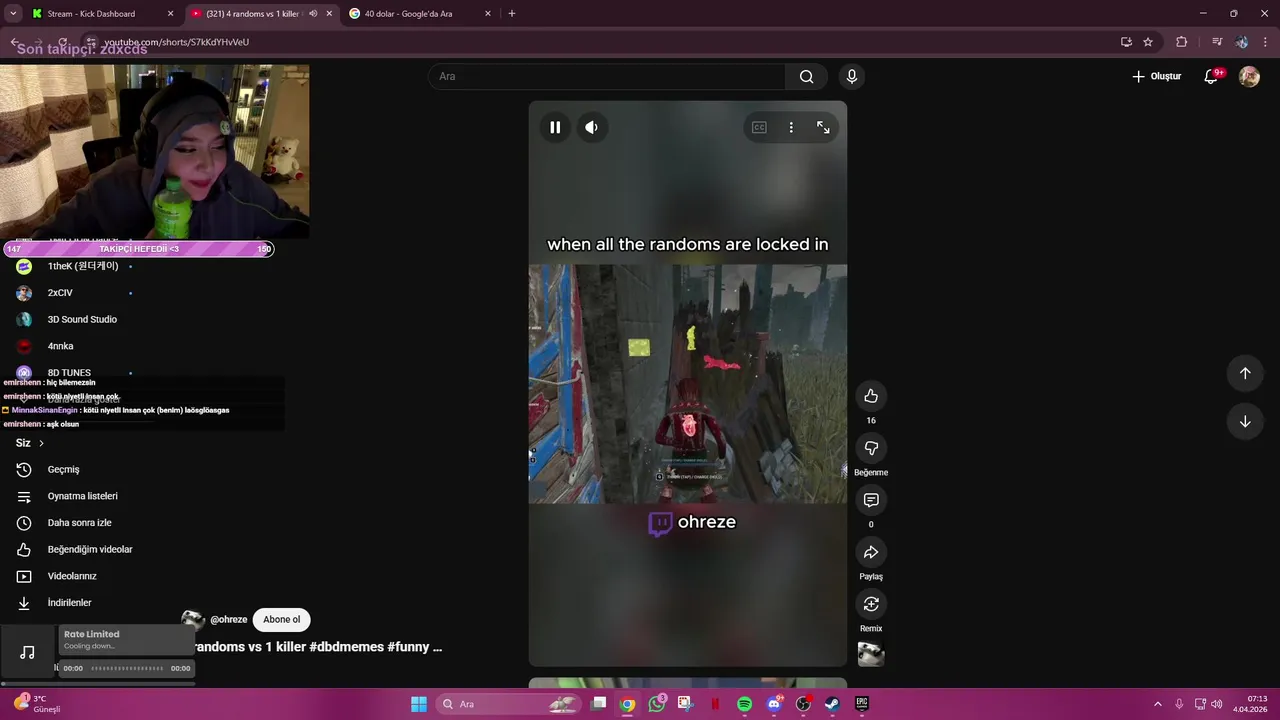Image resolution: width=1280 pixels, height=720 pixels.
Task: Open the Chrome profile avatar
Action: coord(1242,42)
